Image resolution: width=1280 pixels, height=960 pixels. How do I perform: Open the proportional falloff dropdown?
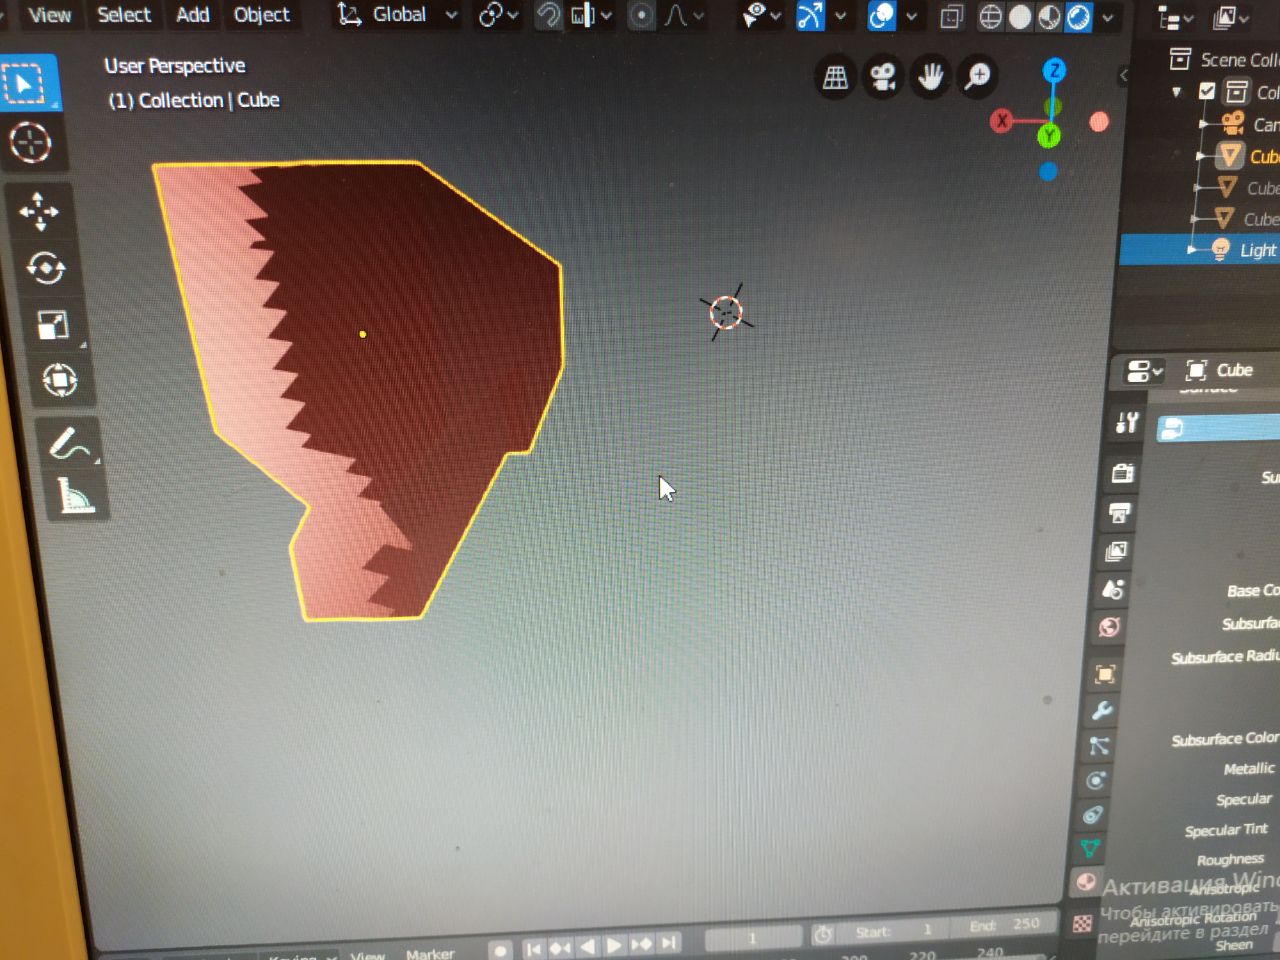click(x=685, y=15)
